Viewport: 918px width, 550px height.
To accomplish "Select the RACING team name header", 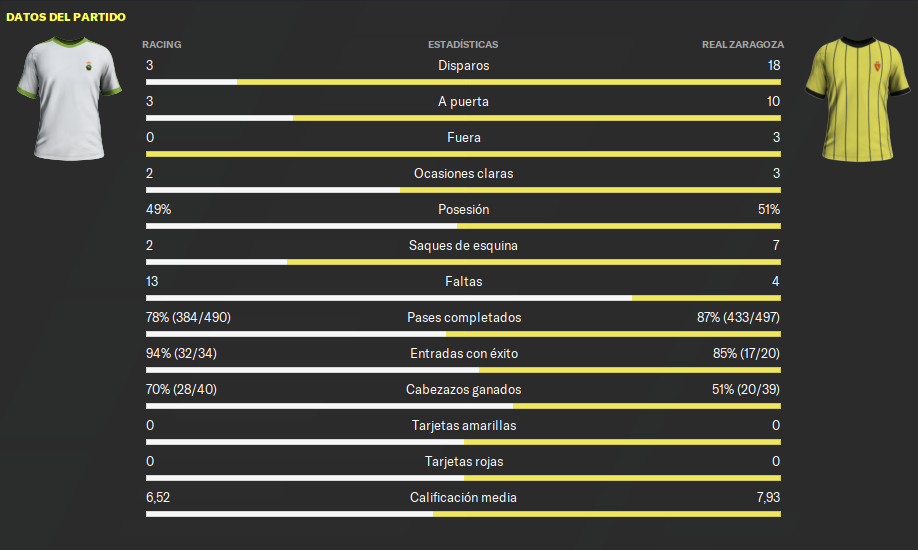I will pyautogui.click(x=162, y=45).
